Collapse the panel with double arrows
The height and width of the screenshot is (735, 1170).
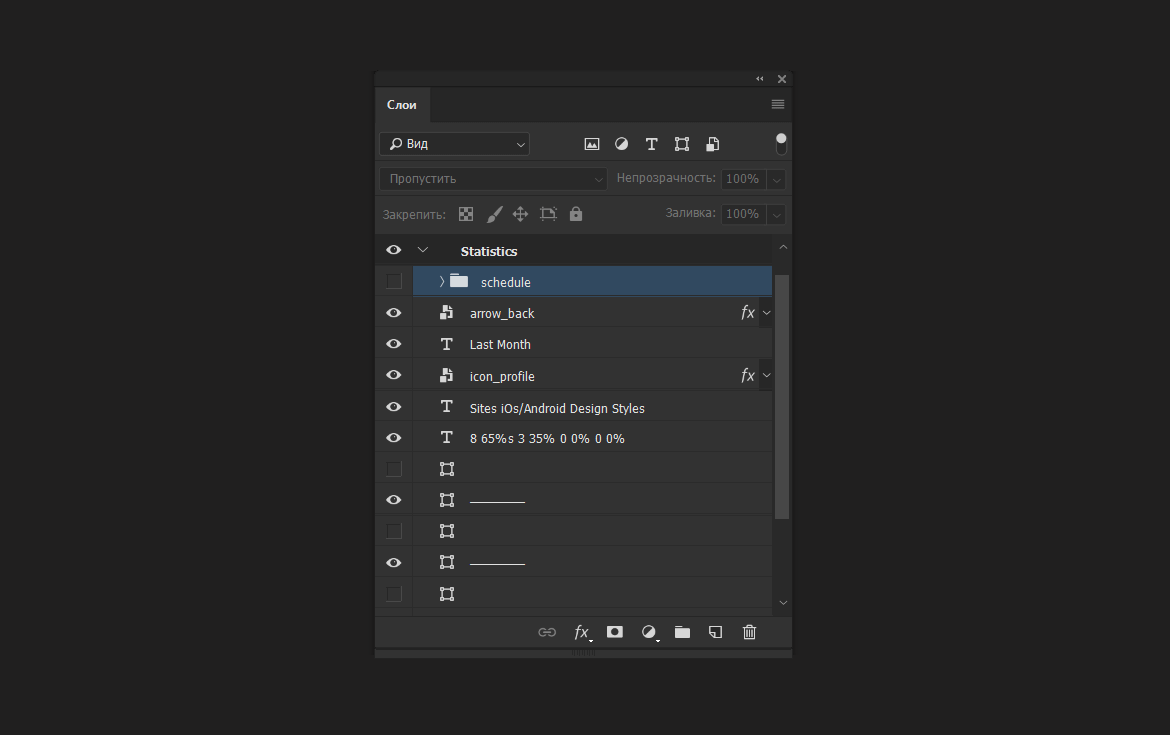[x=760, y=78]
